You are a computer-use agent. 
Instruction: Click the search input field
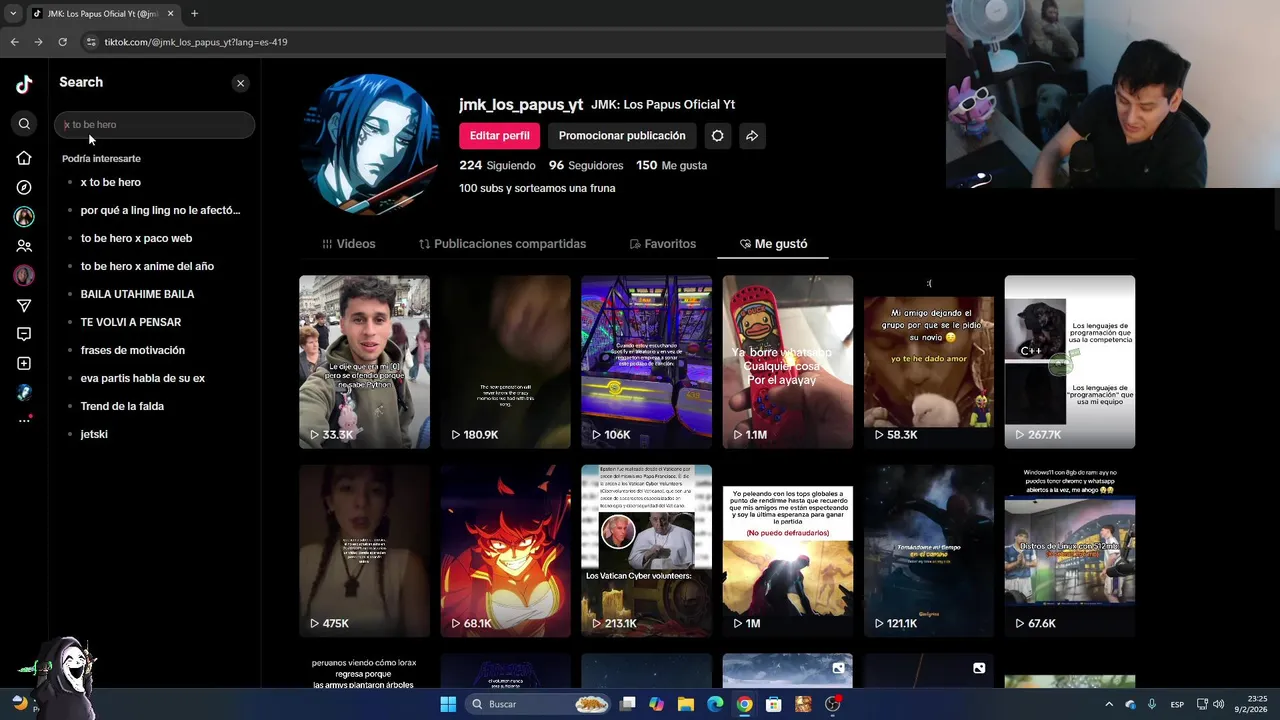point(154,125)
